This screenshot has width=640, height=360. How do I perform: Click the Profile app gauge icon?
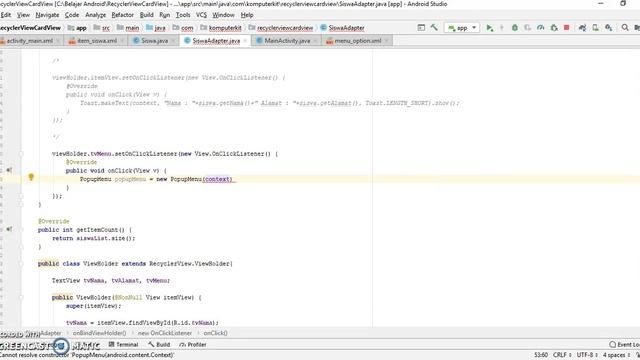point(541,27)
